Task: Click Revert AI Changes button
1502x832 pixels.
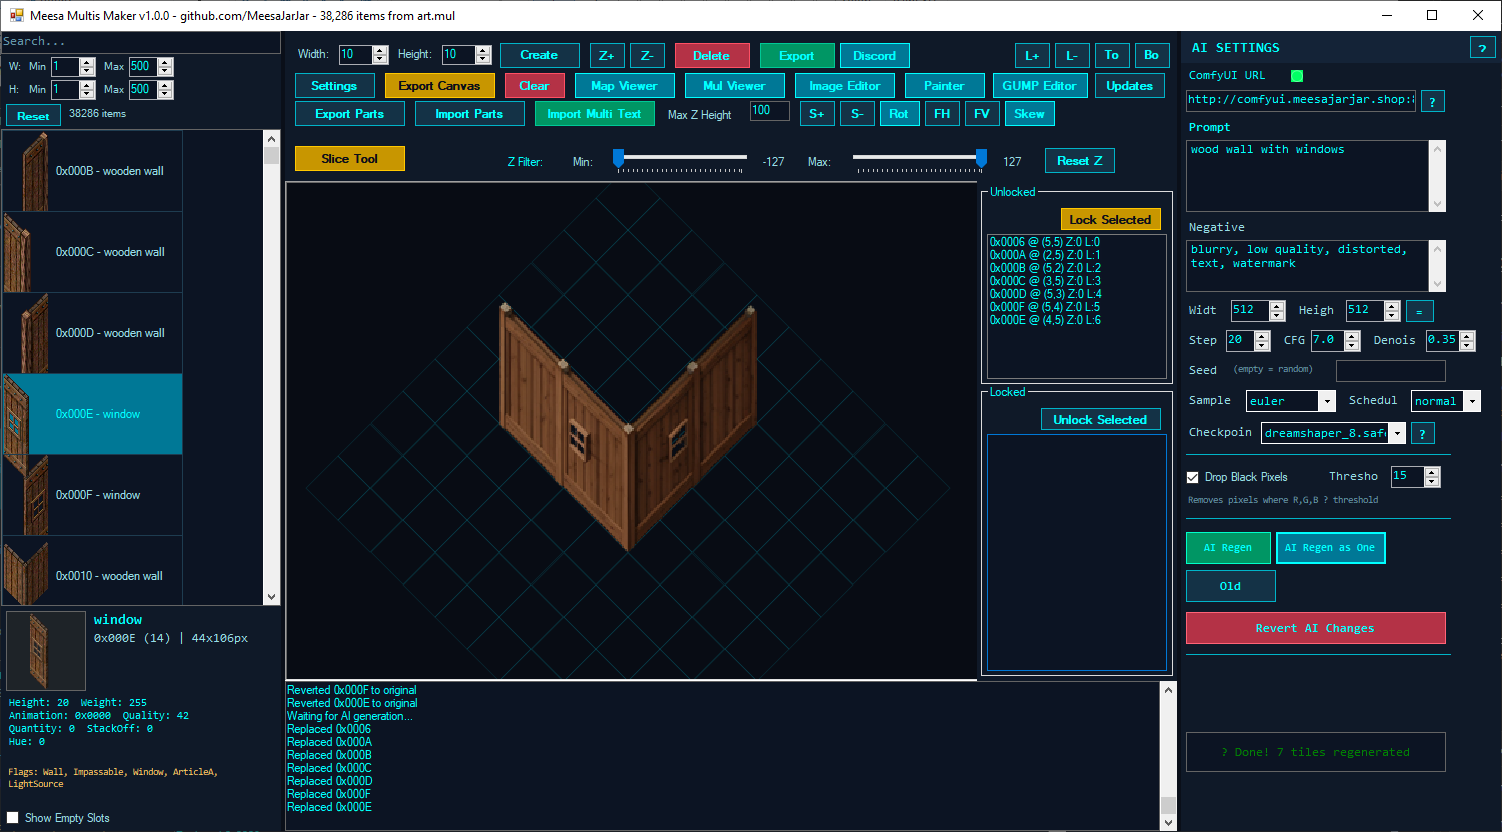Action: [x=1315, y=628]
